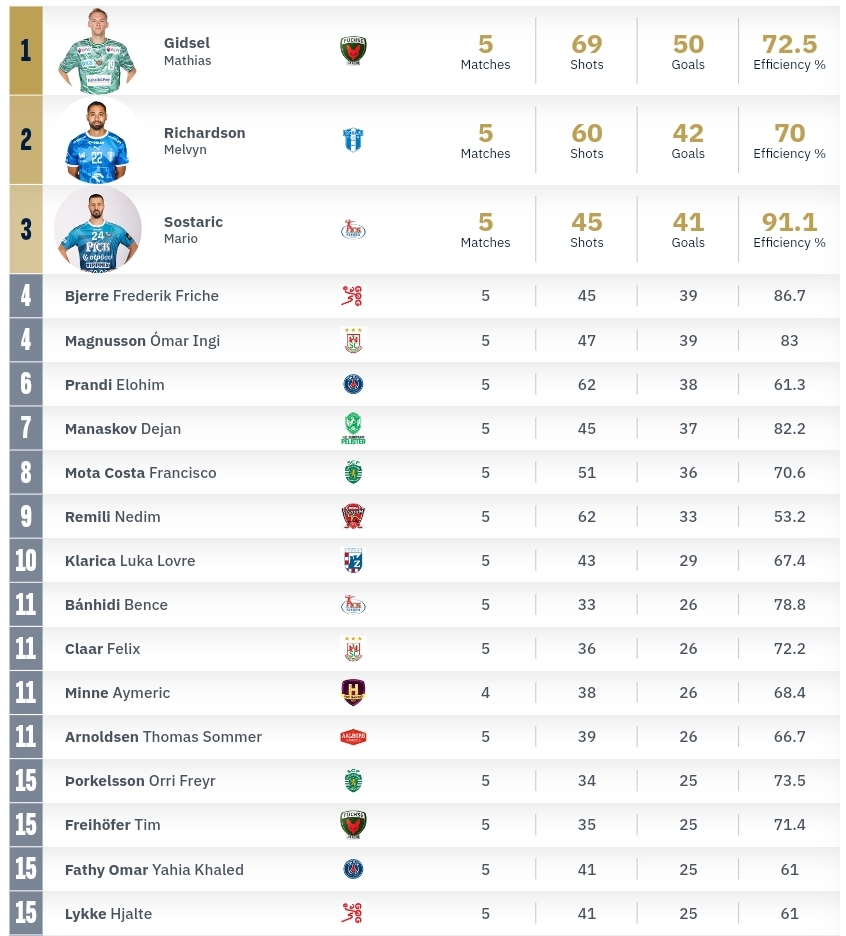The width and height of the screenshot is (846, 936).
Task: Click the club logo in Gidsel's row
Action: 353,51
